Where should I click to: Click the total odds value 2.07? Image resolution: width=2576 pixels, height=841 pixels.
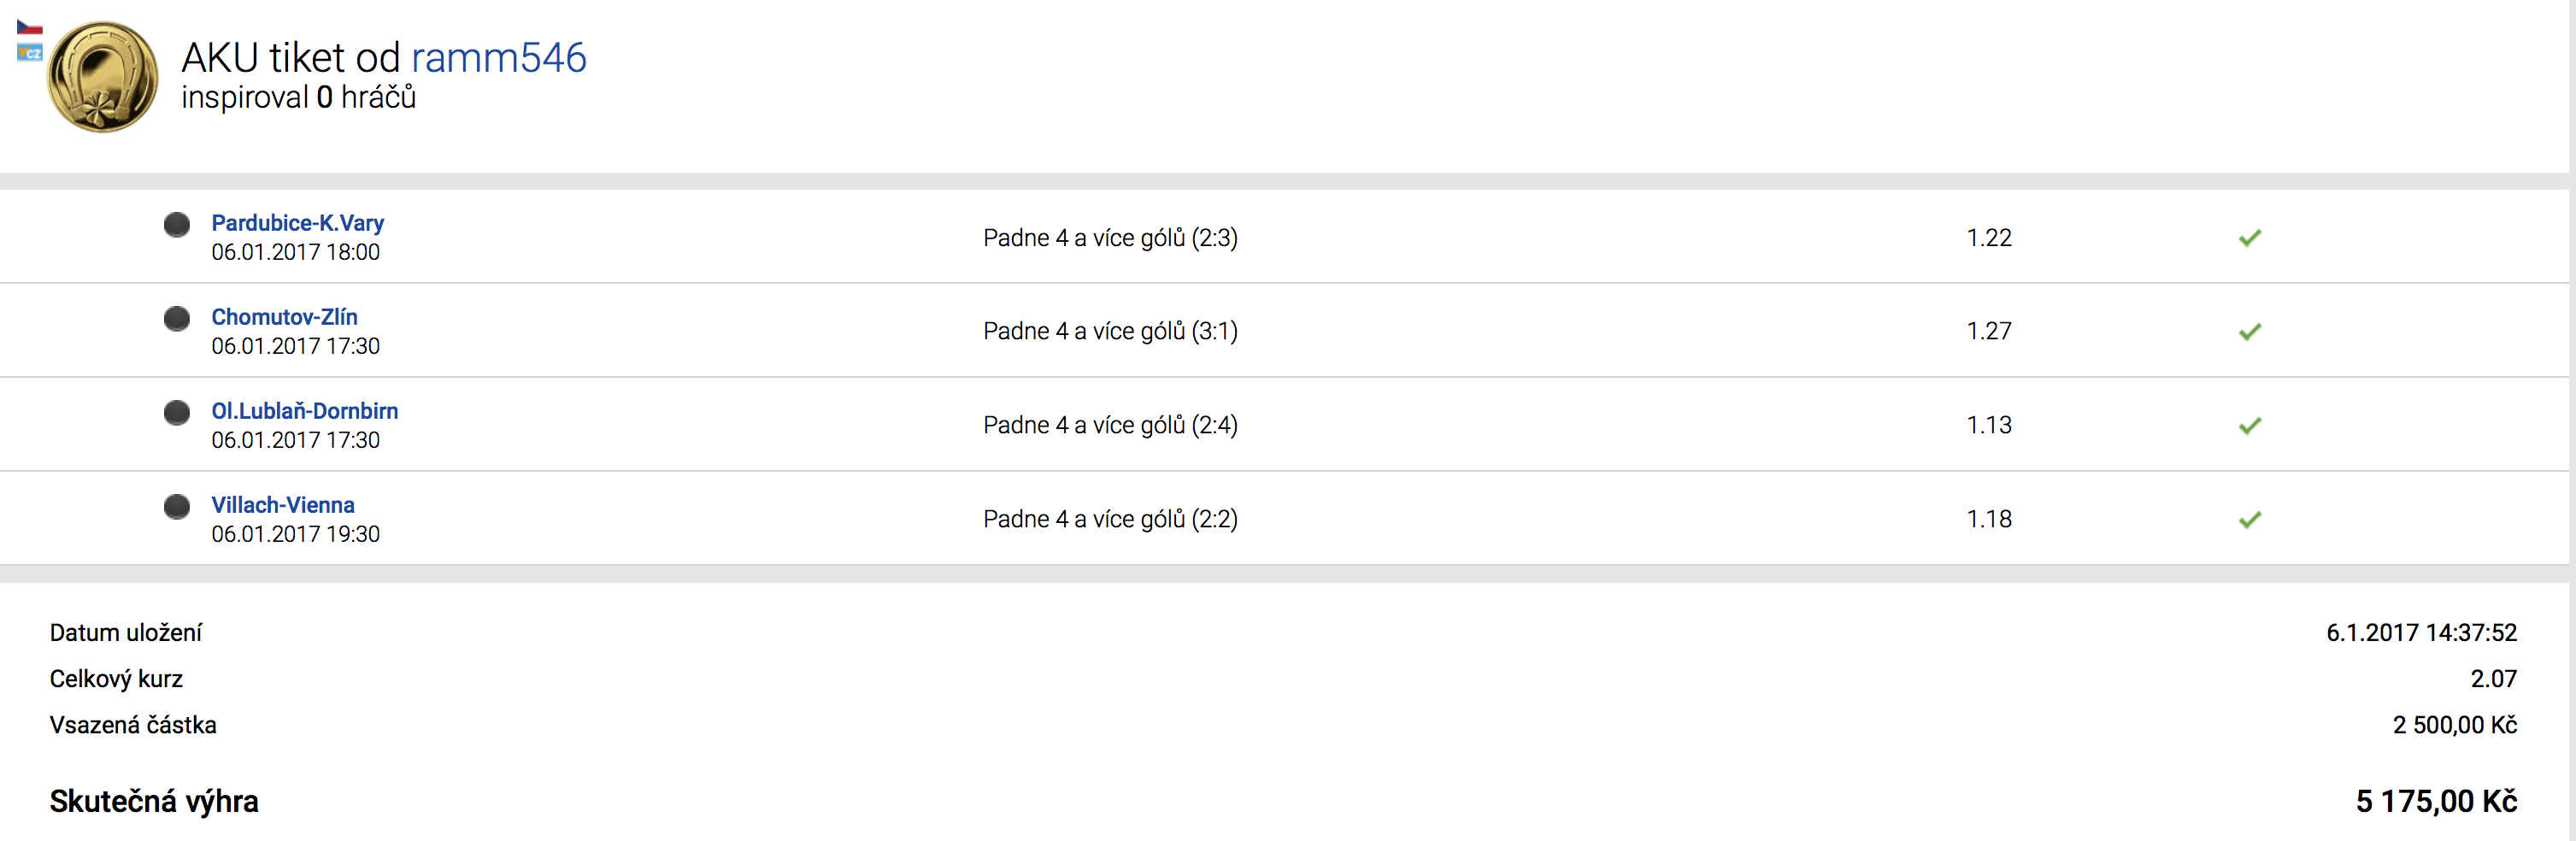2493,679
